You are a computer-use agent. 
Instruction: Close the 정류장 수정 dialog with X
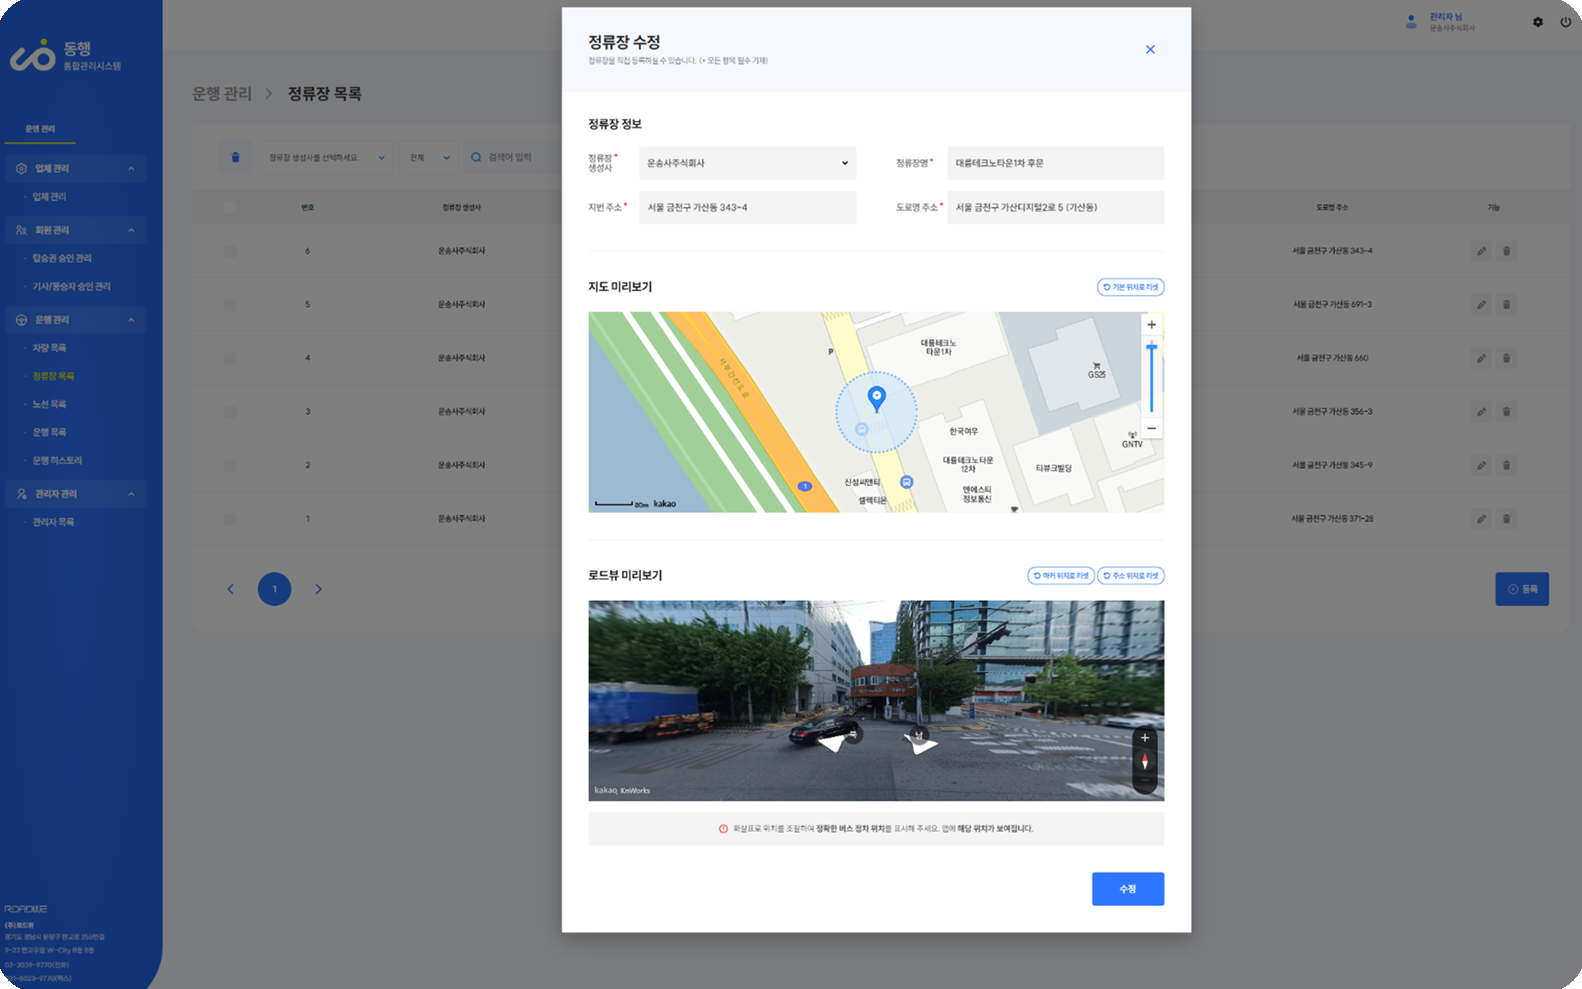(1150, 49)
